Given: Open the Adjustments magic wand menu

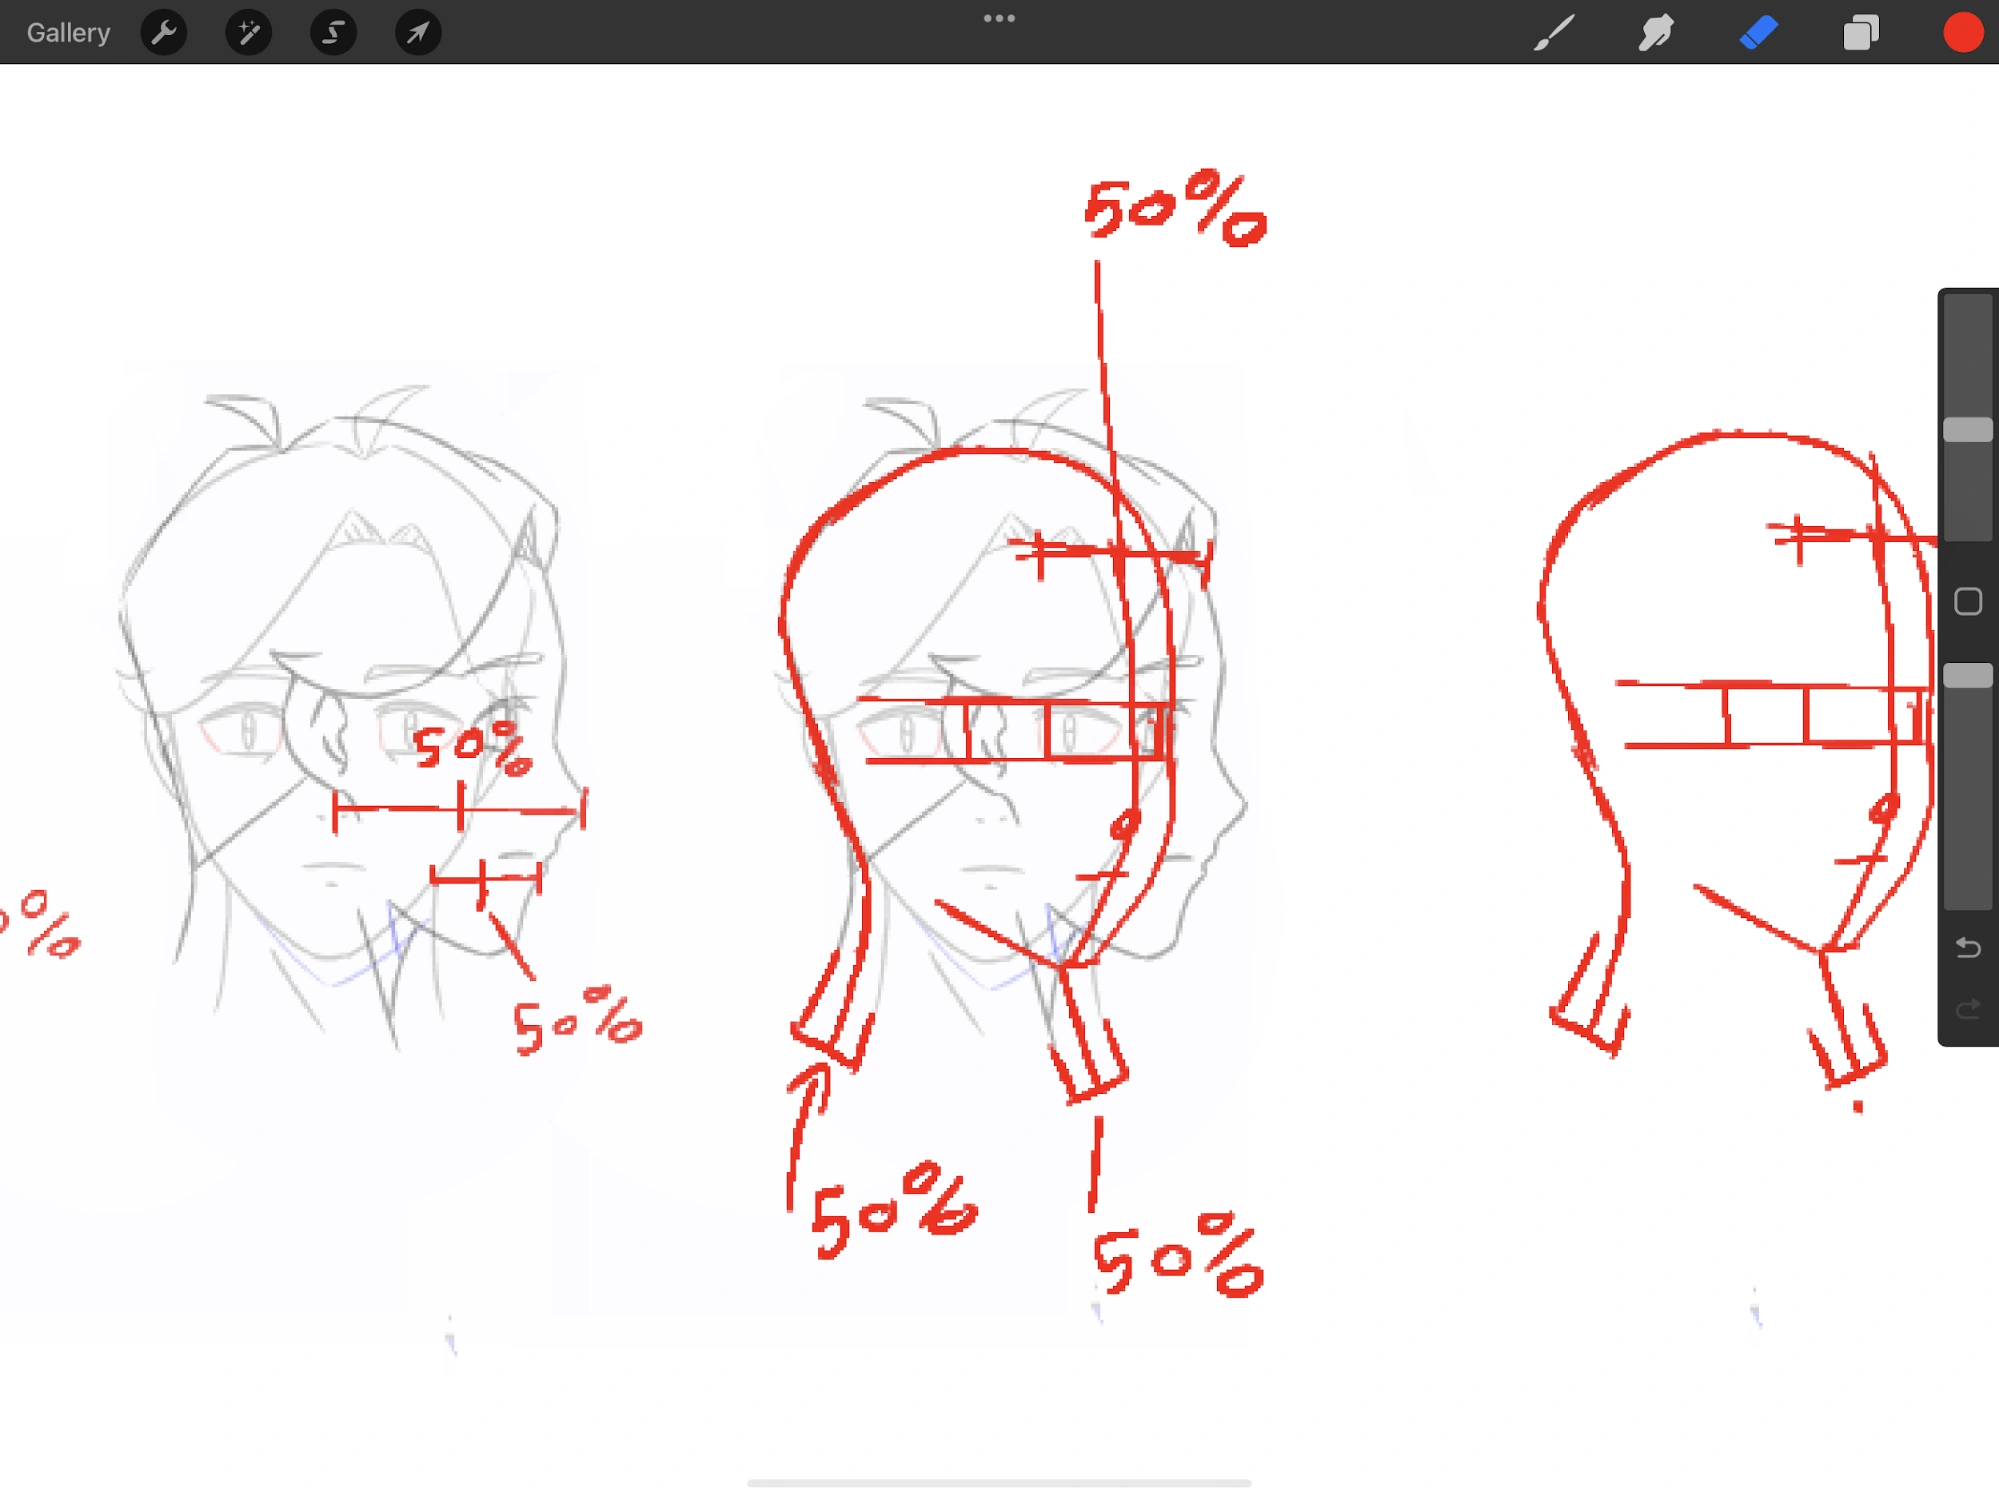Looking at the screenshot, I should (x=248, y=33).
